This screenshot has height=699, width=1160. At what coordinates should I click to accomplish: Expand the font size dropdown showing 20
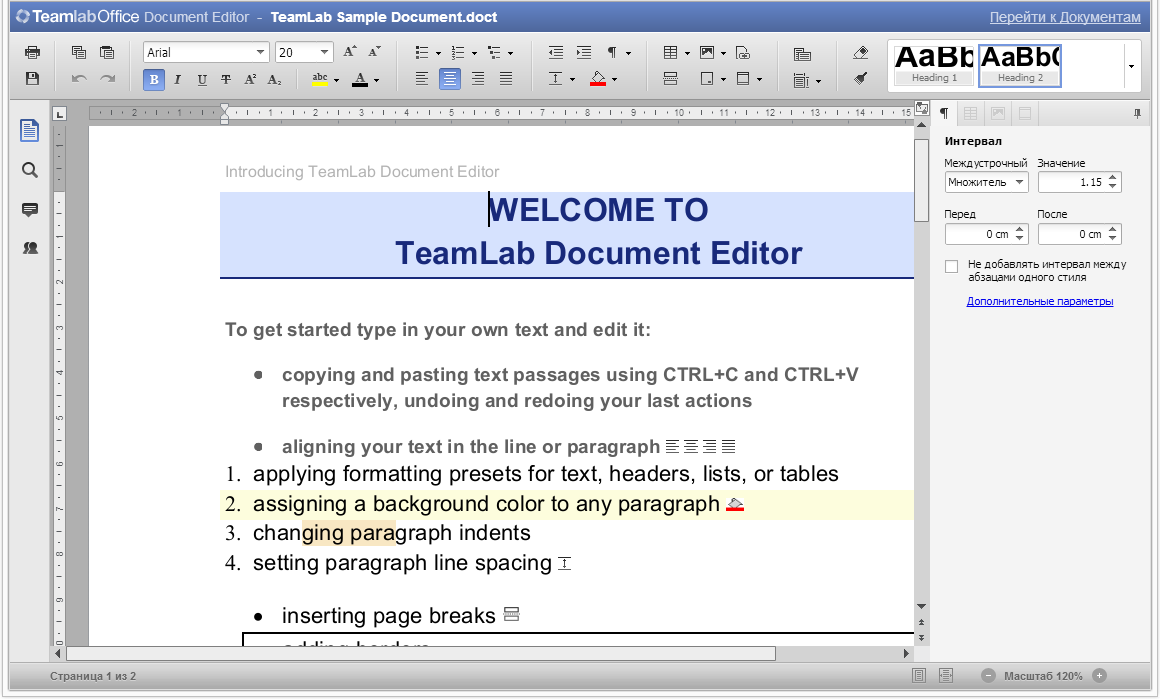coord(324,52)
